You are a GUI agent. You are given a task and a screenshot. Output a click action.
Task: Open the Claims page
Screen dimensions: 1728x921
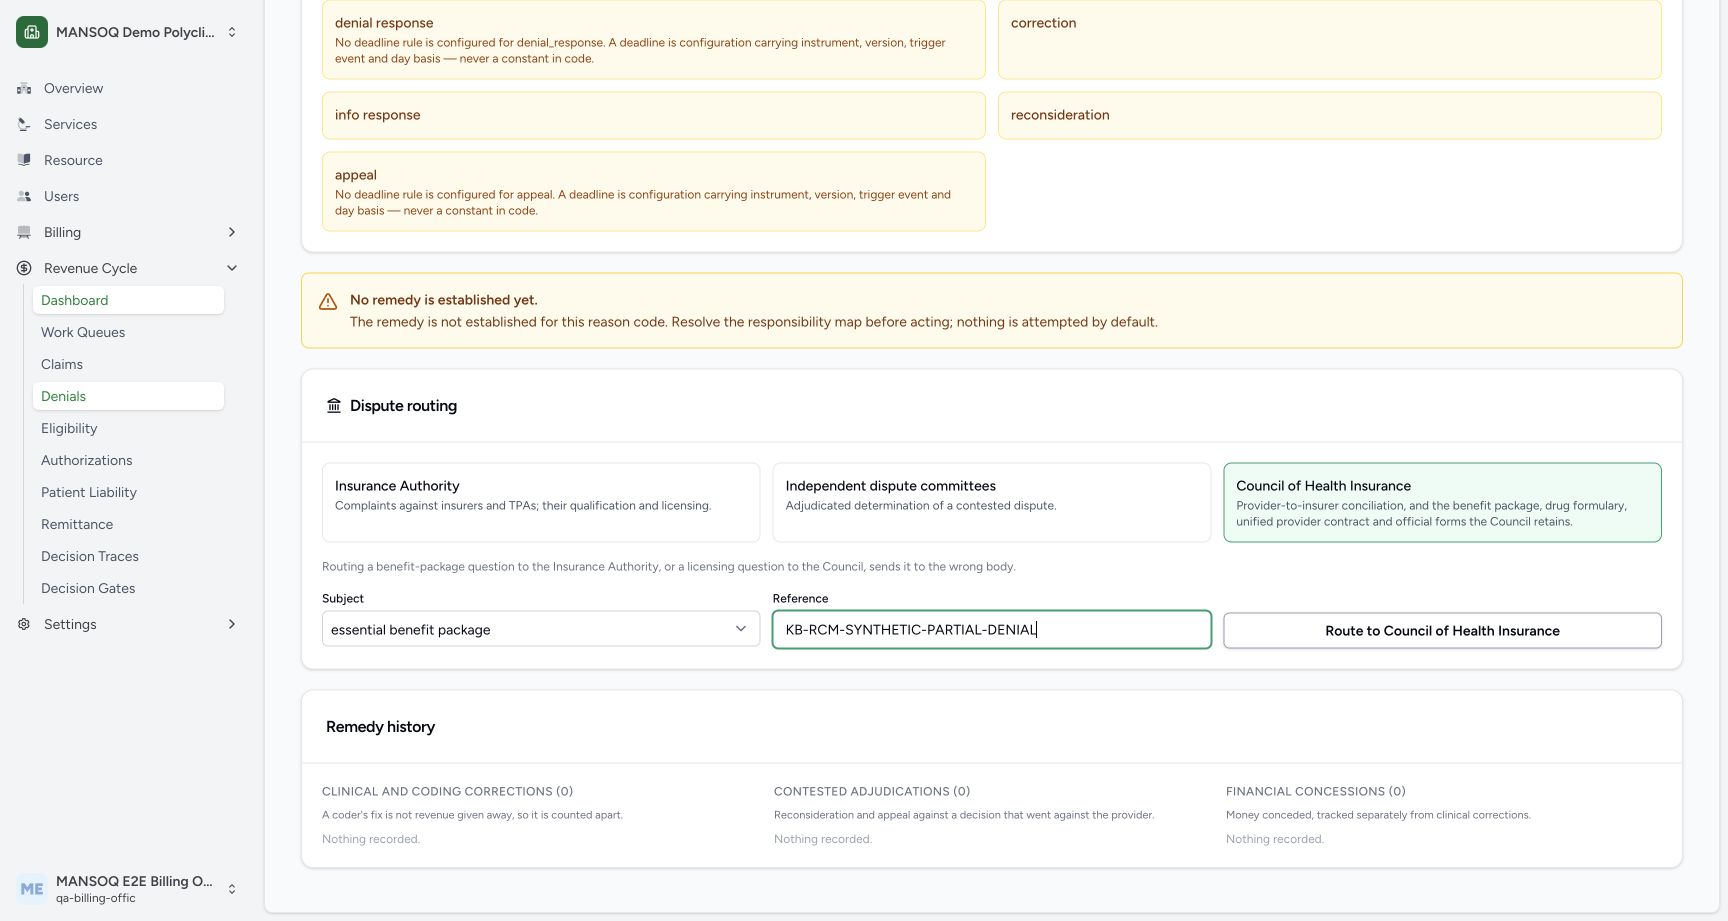coord(128,364)
